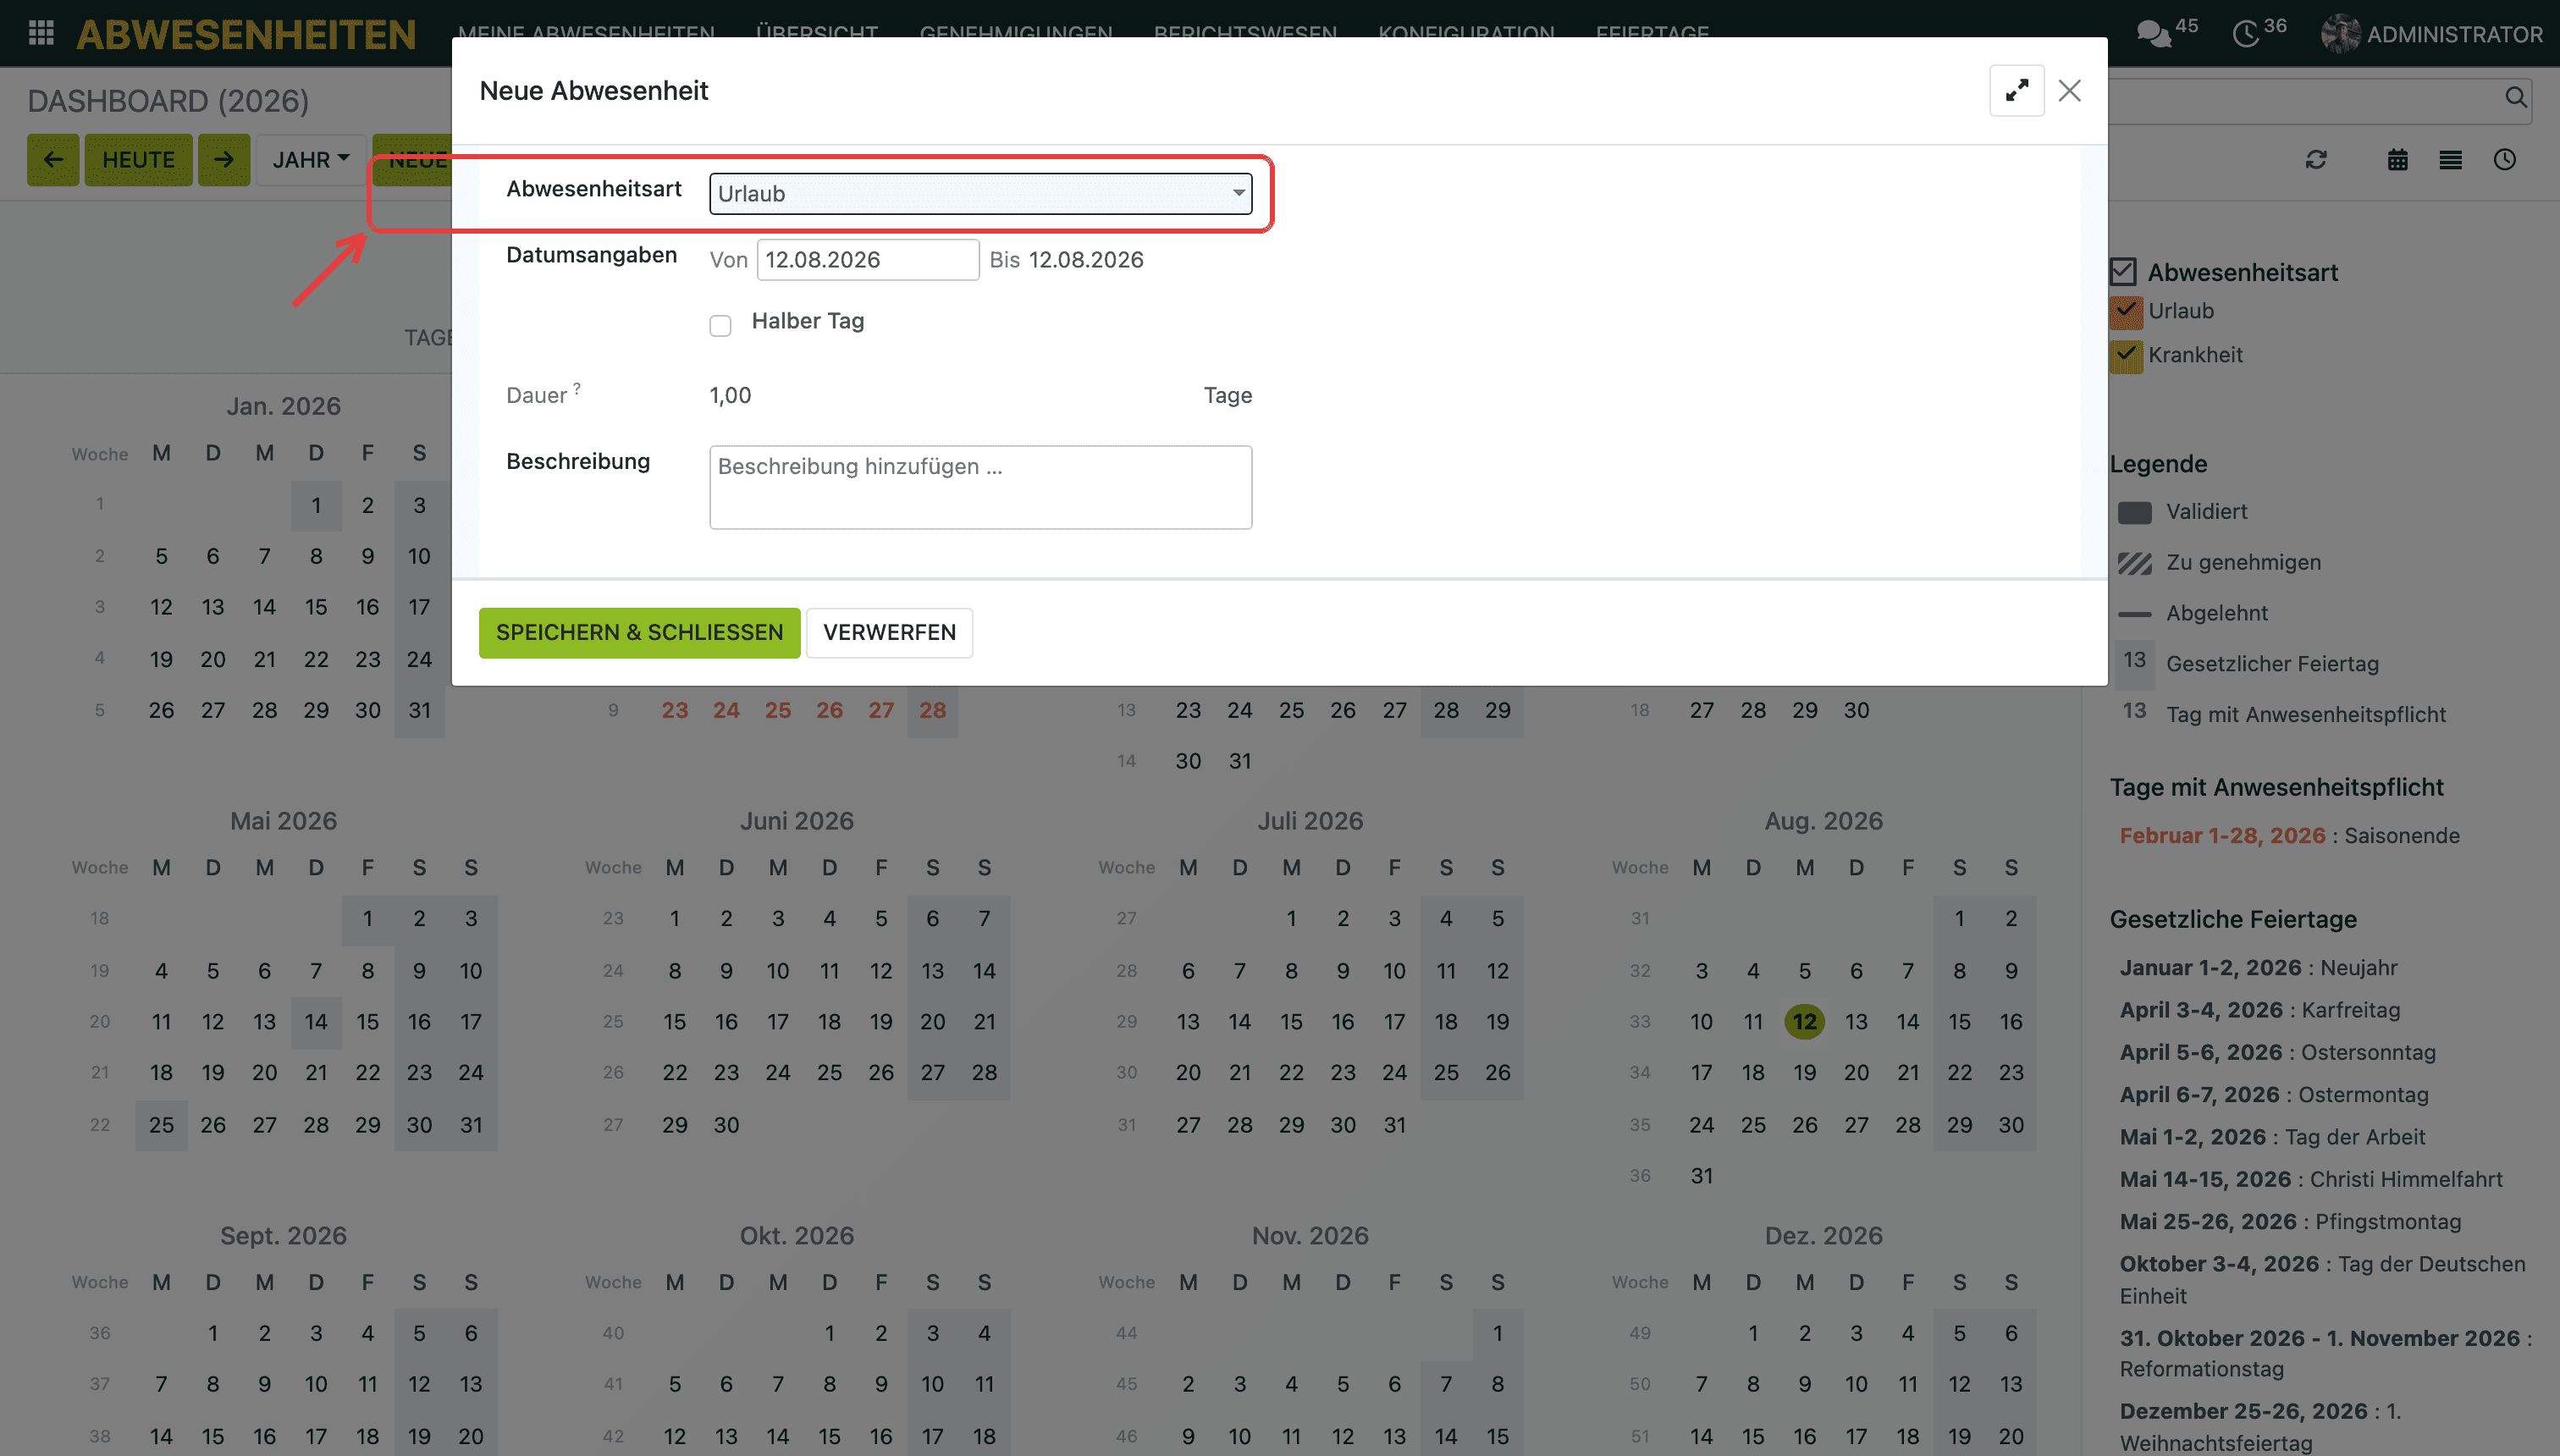
Task: Click the Zu genehmigen hatched swatch
Action: [2134, 563]
